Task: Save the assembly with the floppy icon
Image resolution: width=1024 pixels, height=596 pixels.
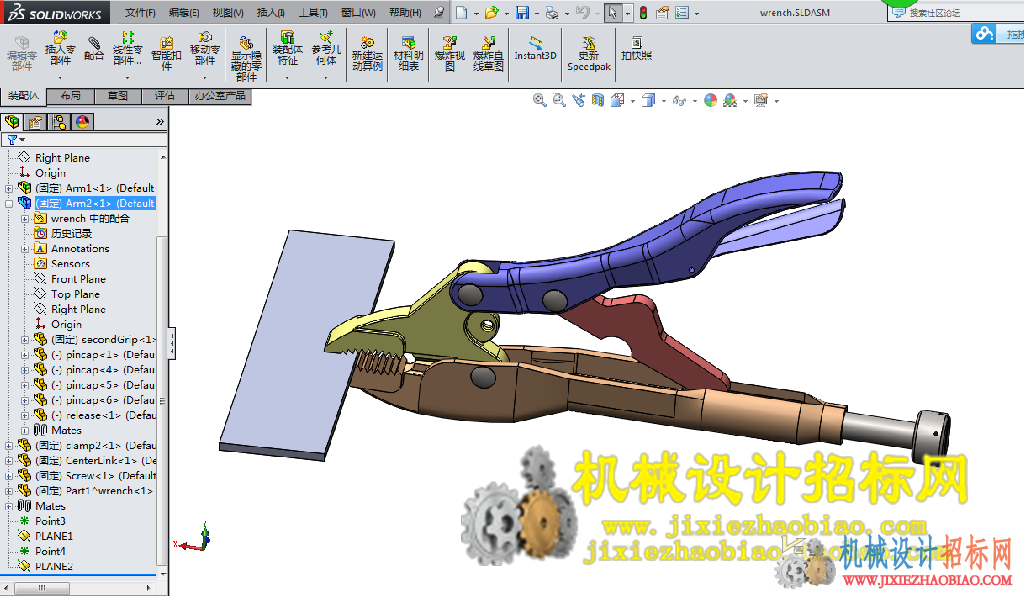Action: pos(522,12)
